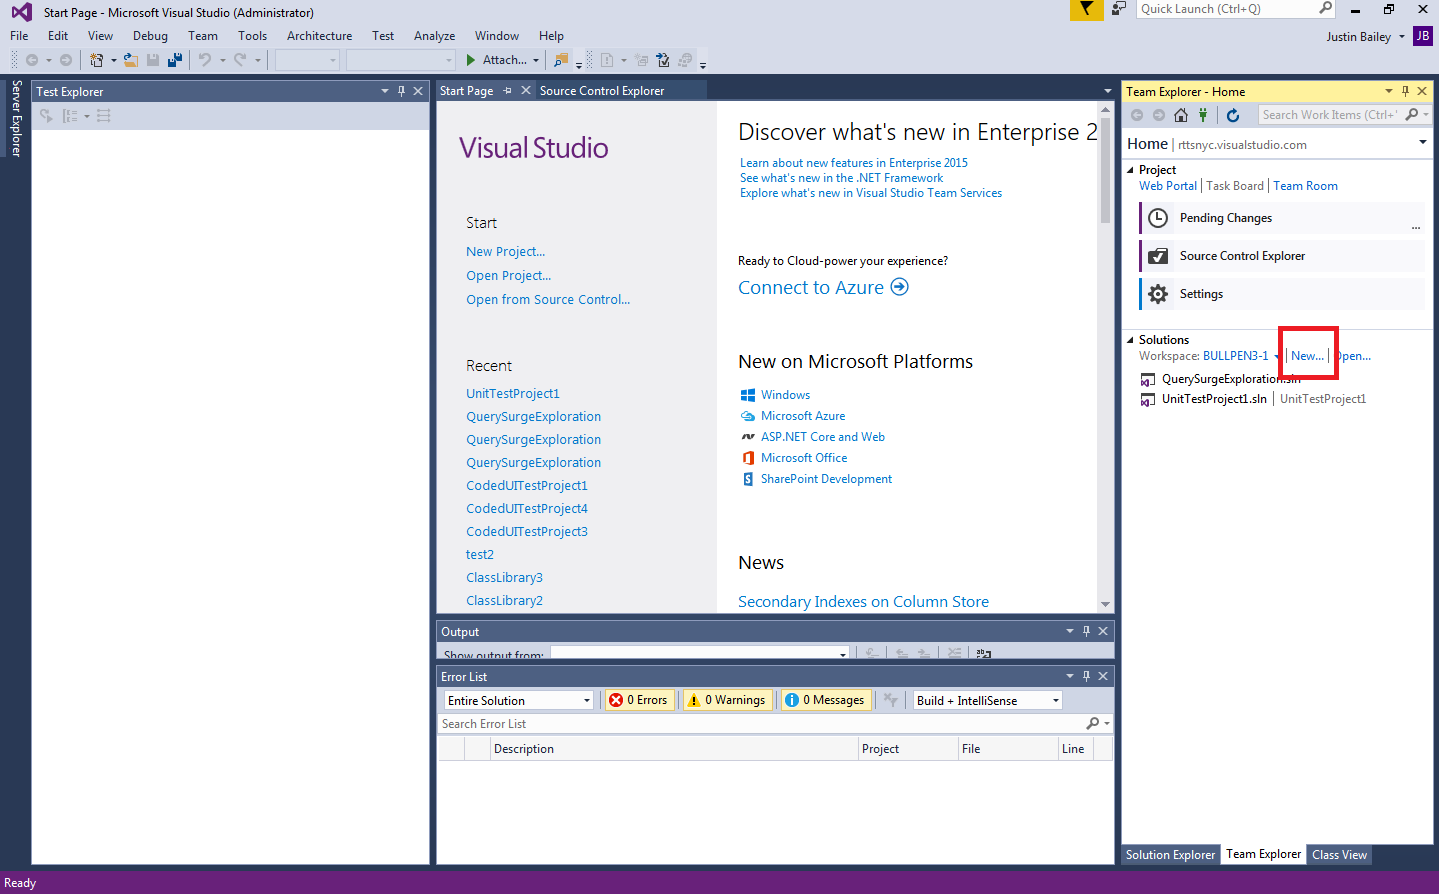The width and height of the screenshot is (1439, 894).
Task: Toggle word wrap in Output toolbar
Action: [x=984, y=653]
